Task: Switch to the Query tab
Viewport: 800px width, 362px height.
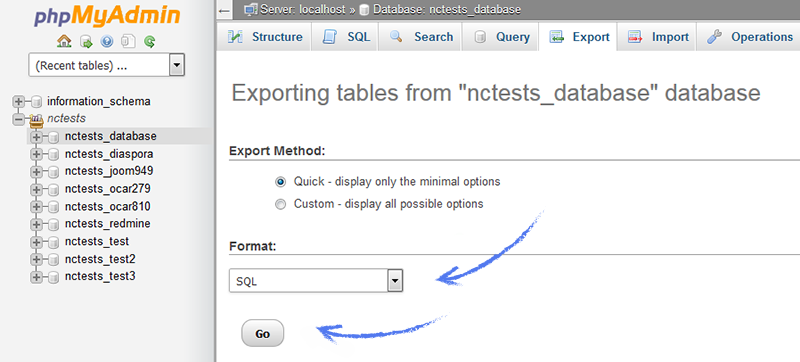Action: (x=500, y=37)
